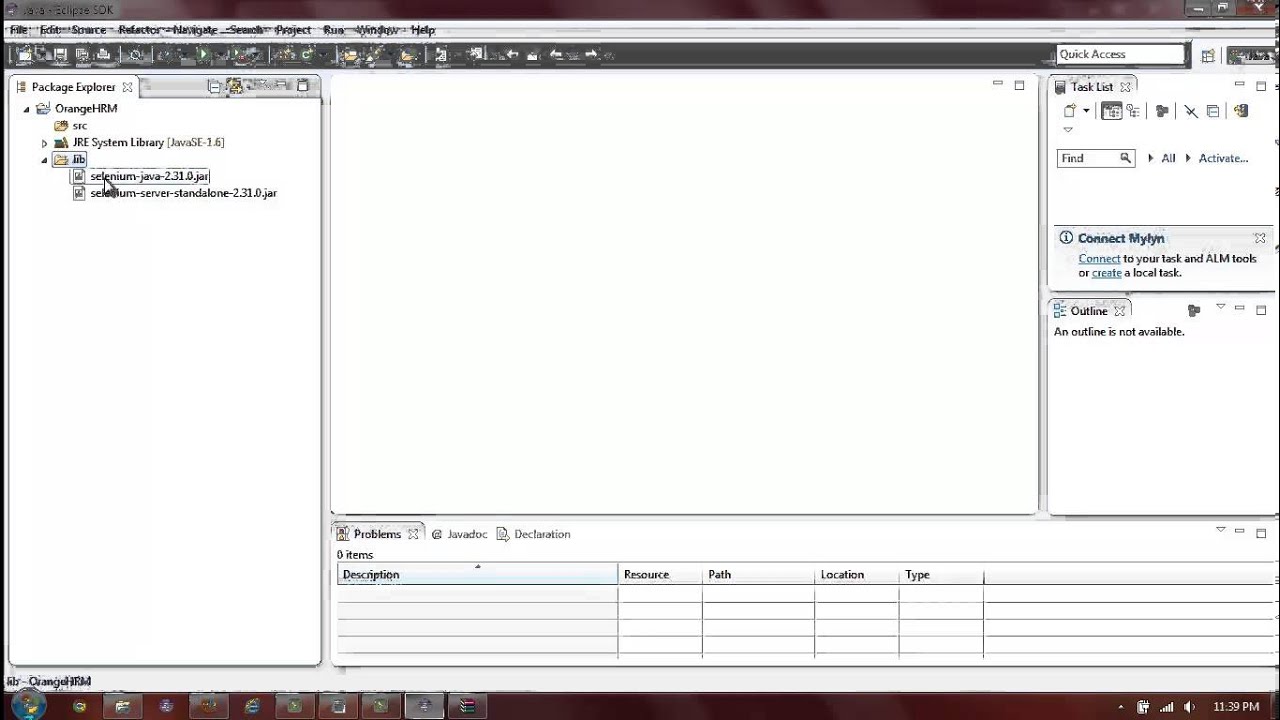Open the Outline view menu triangle
This screenshot has height=720, width=1280.
(x=1220, y=307)
